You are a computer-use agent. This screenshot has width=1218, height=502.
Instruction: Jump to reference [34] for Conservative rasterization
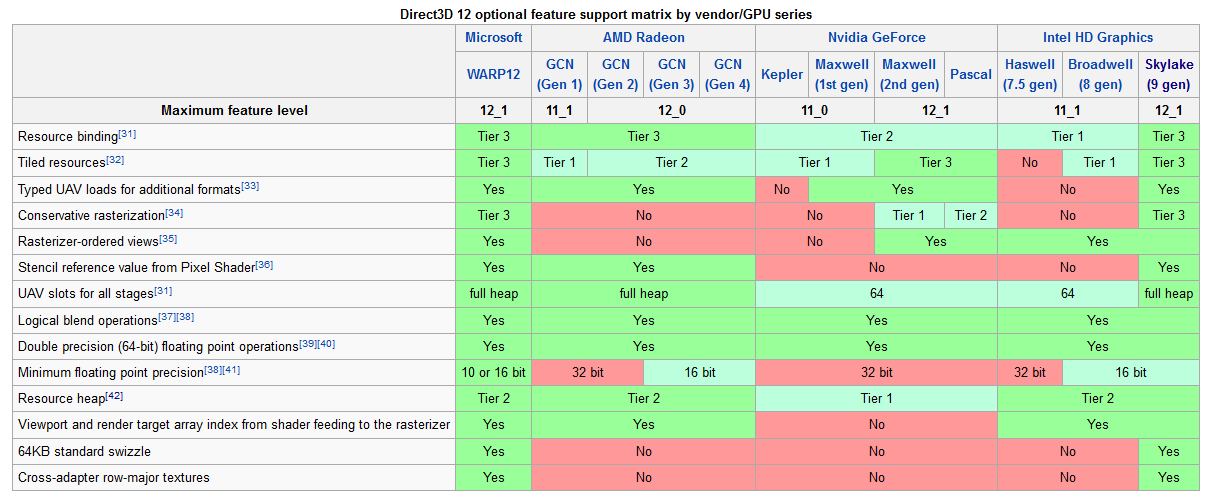tap(175, 212)
